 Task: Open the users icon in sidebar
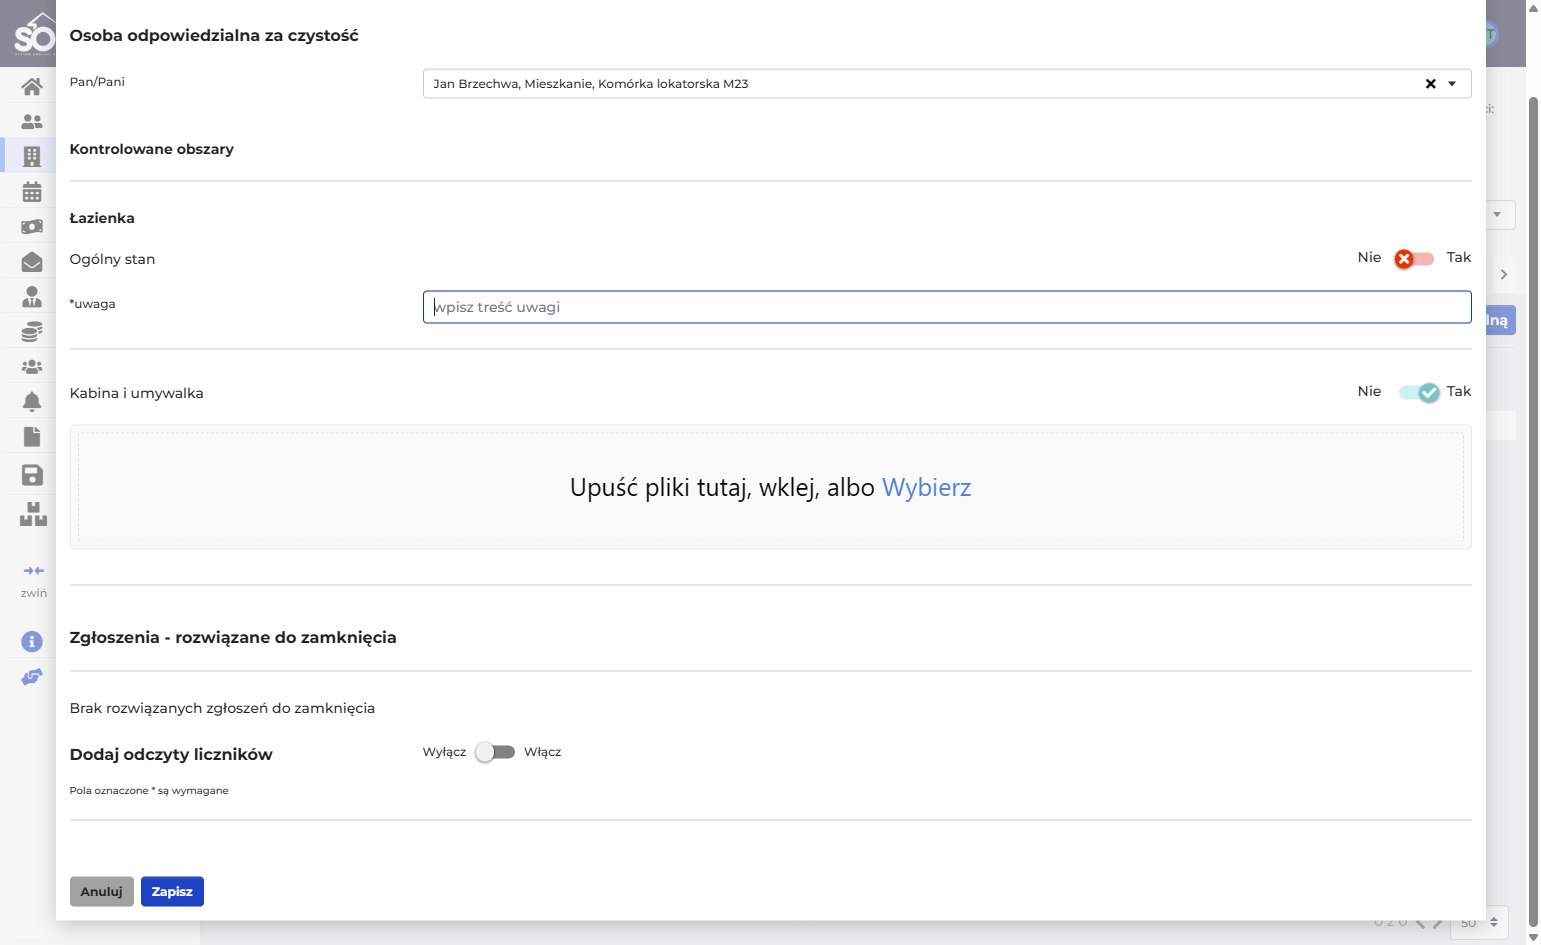point(32,122)
